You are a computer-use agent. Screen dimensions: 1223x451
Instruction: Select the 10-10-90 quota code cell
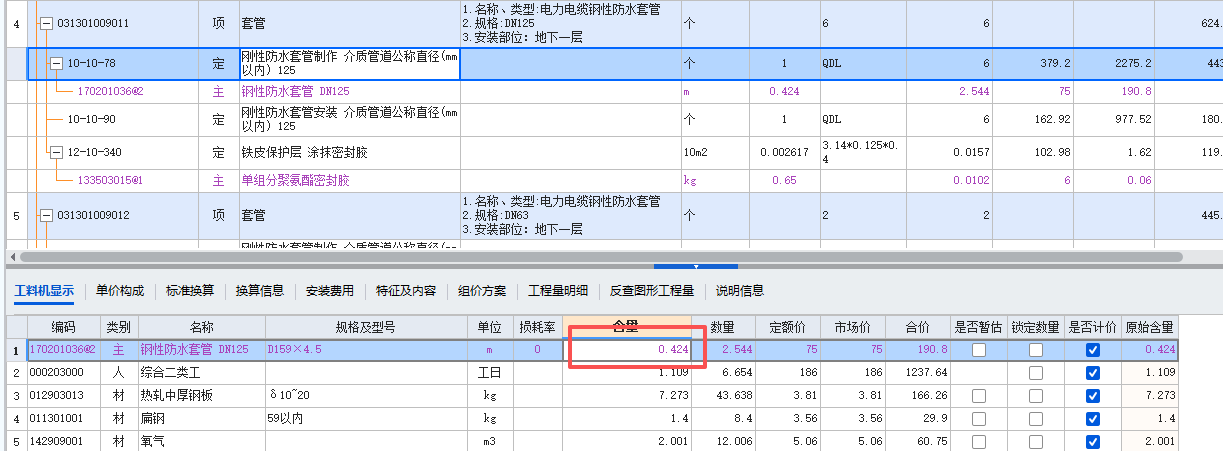coord(92,119)
